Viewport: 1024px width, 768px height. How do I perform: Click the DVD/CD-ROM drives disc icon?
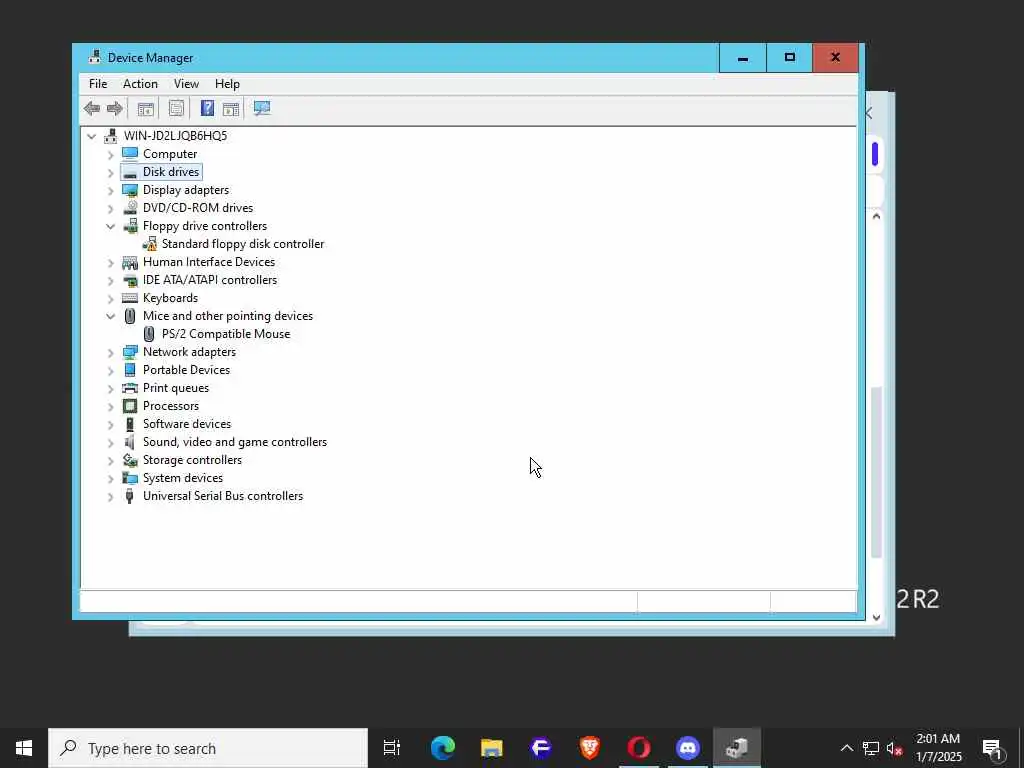tap(130, 208)
